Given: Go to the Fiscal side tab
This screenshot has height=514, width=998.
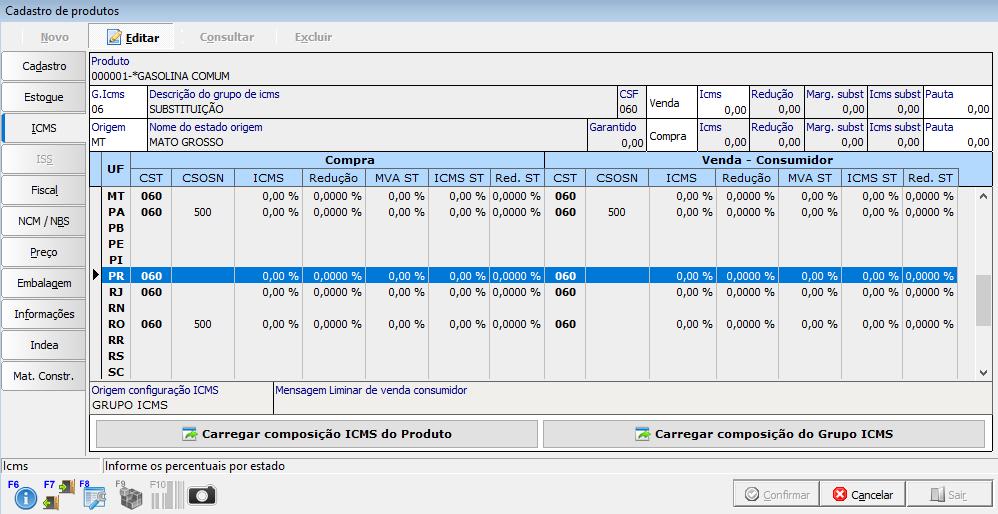Looking at the screenshot, I should point(44,190).
